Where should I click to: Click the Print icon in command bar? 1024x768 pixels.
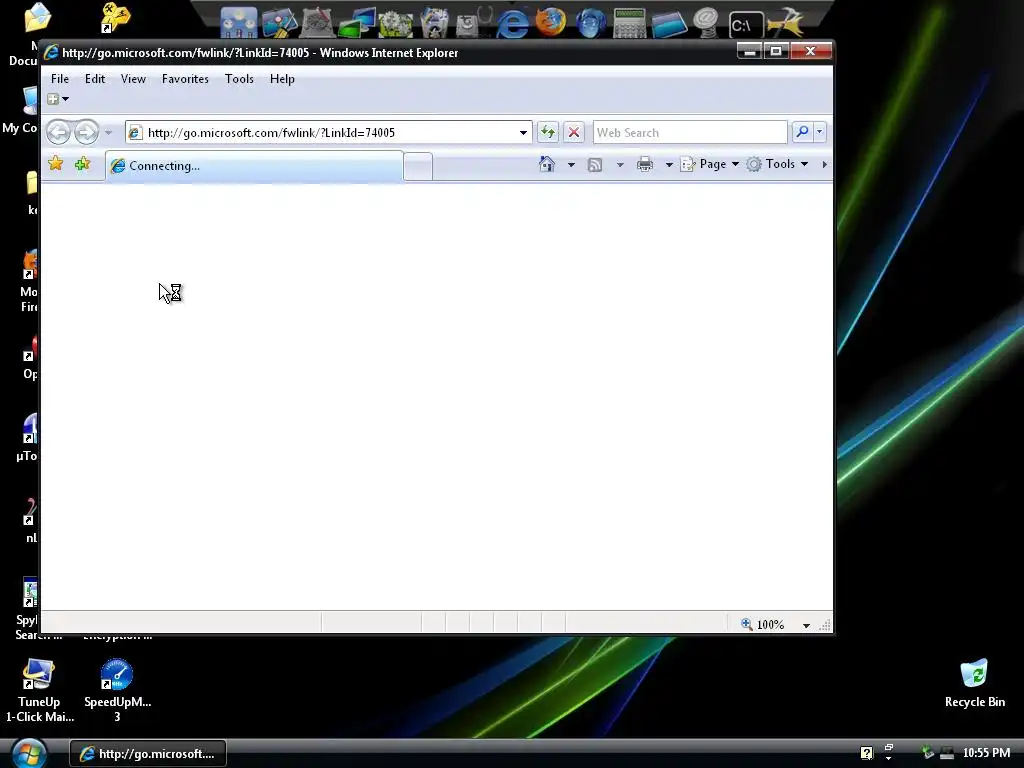coord(645,165)
